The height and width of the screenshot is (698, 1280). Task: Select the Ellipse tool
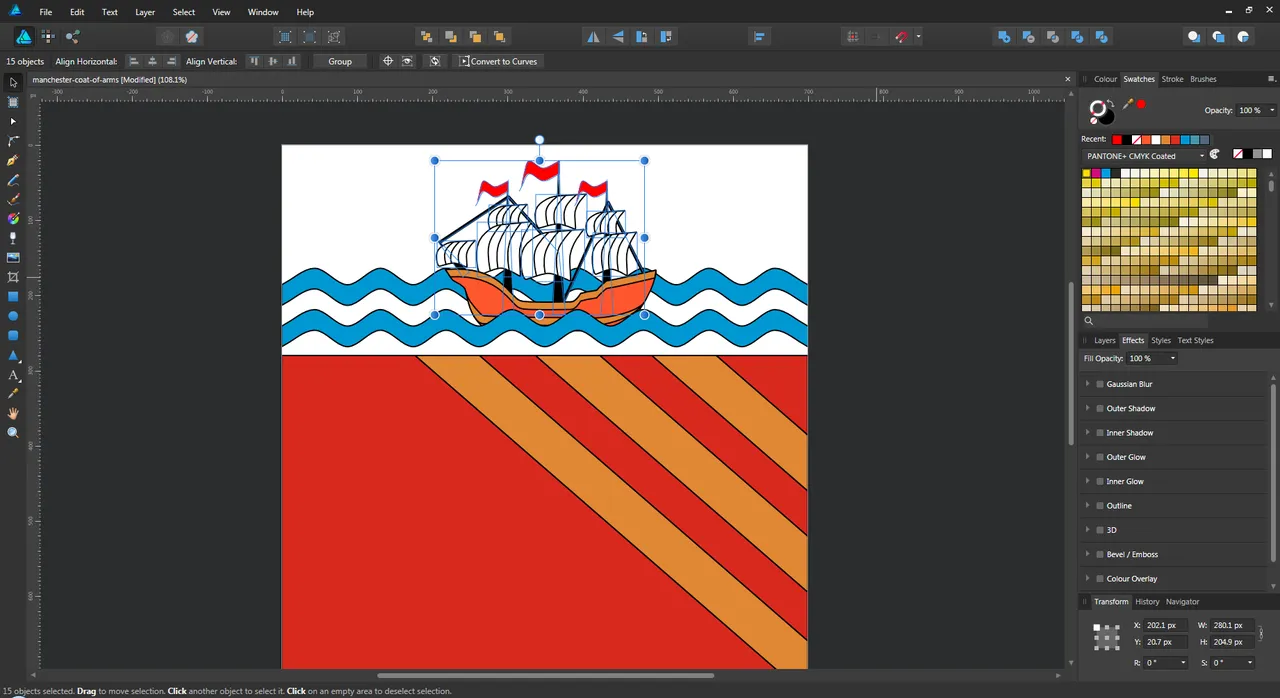click(x=13, y=316)
